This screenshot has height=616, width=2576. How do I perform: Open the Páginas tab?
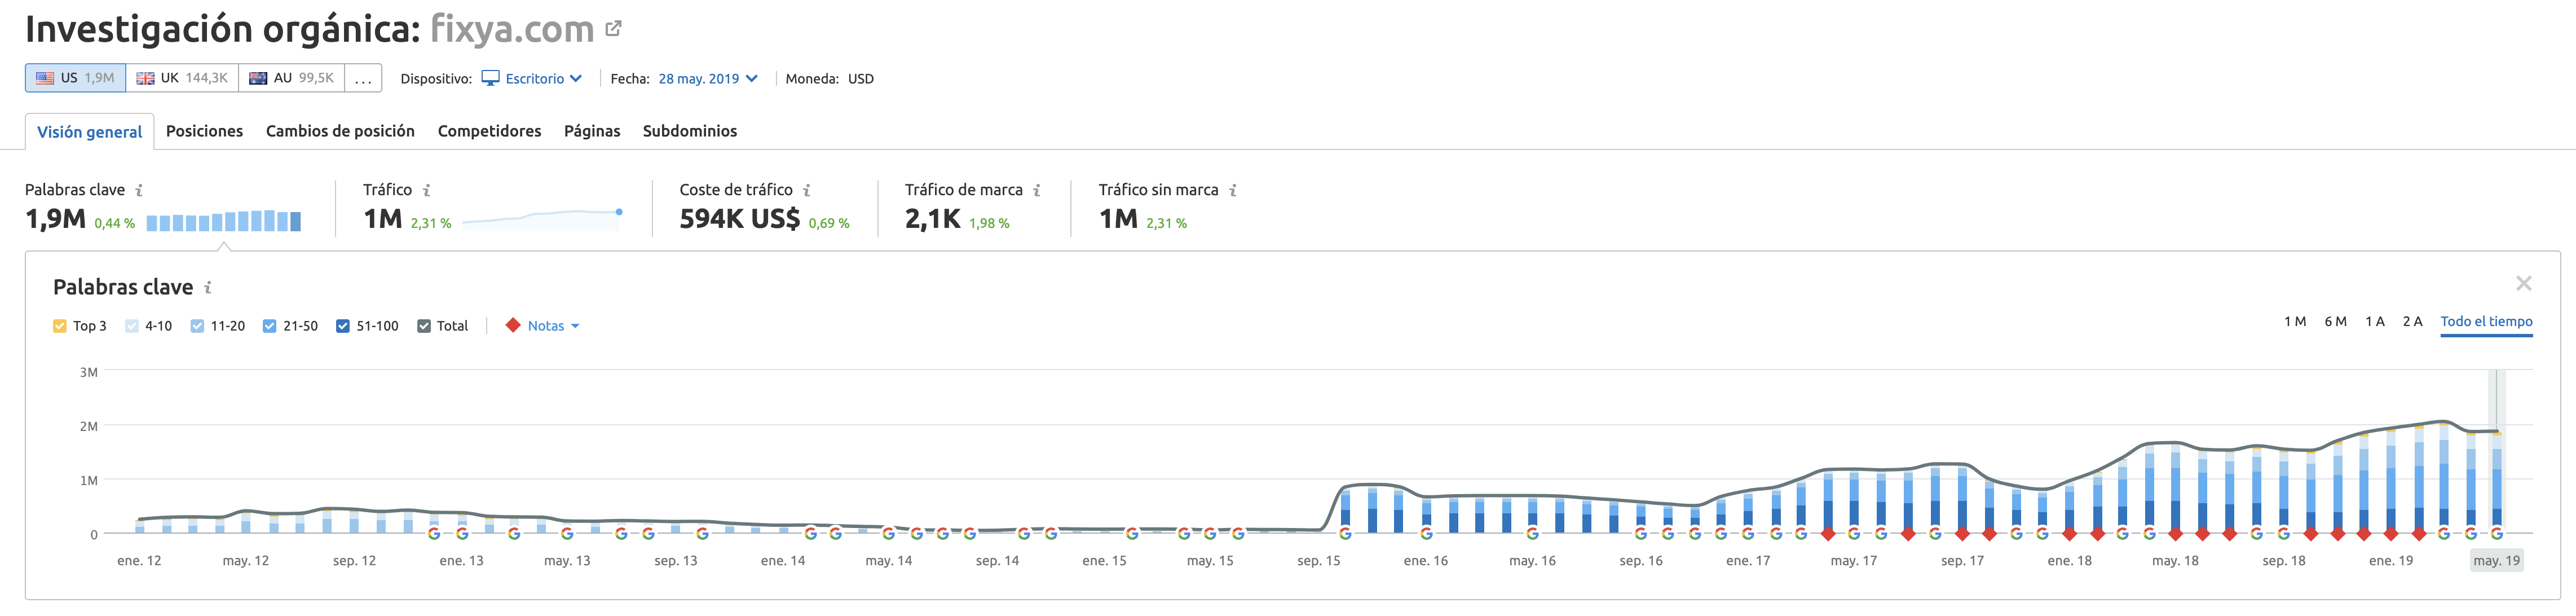click(x=592, y=131)
